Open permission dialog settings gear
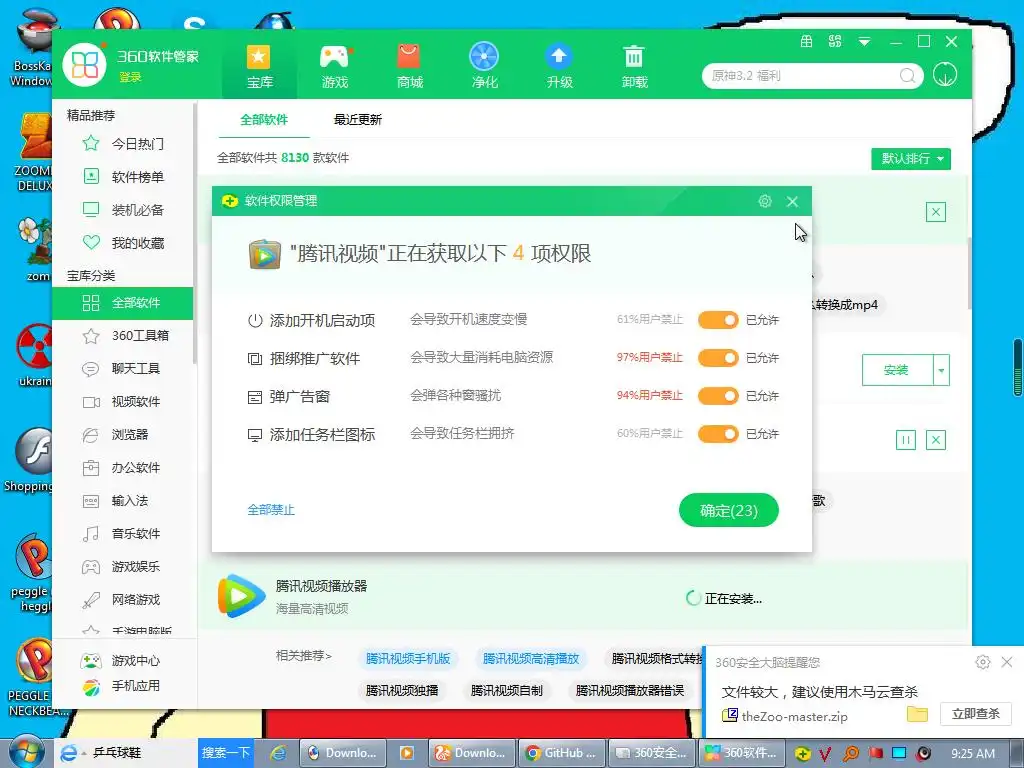 click(x=765, y=201)
